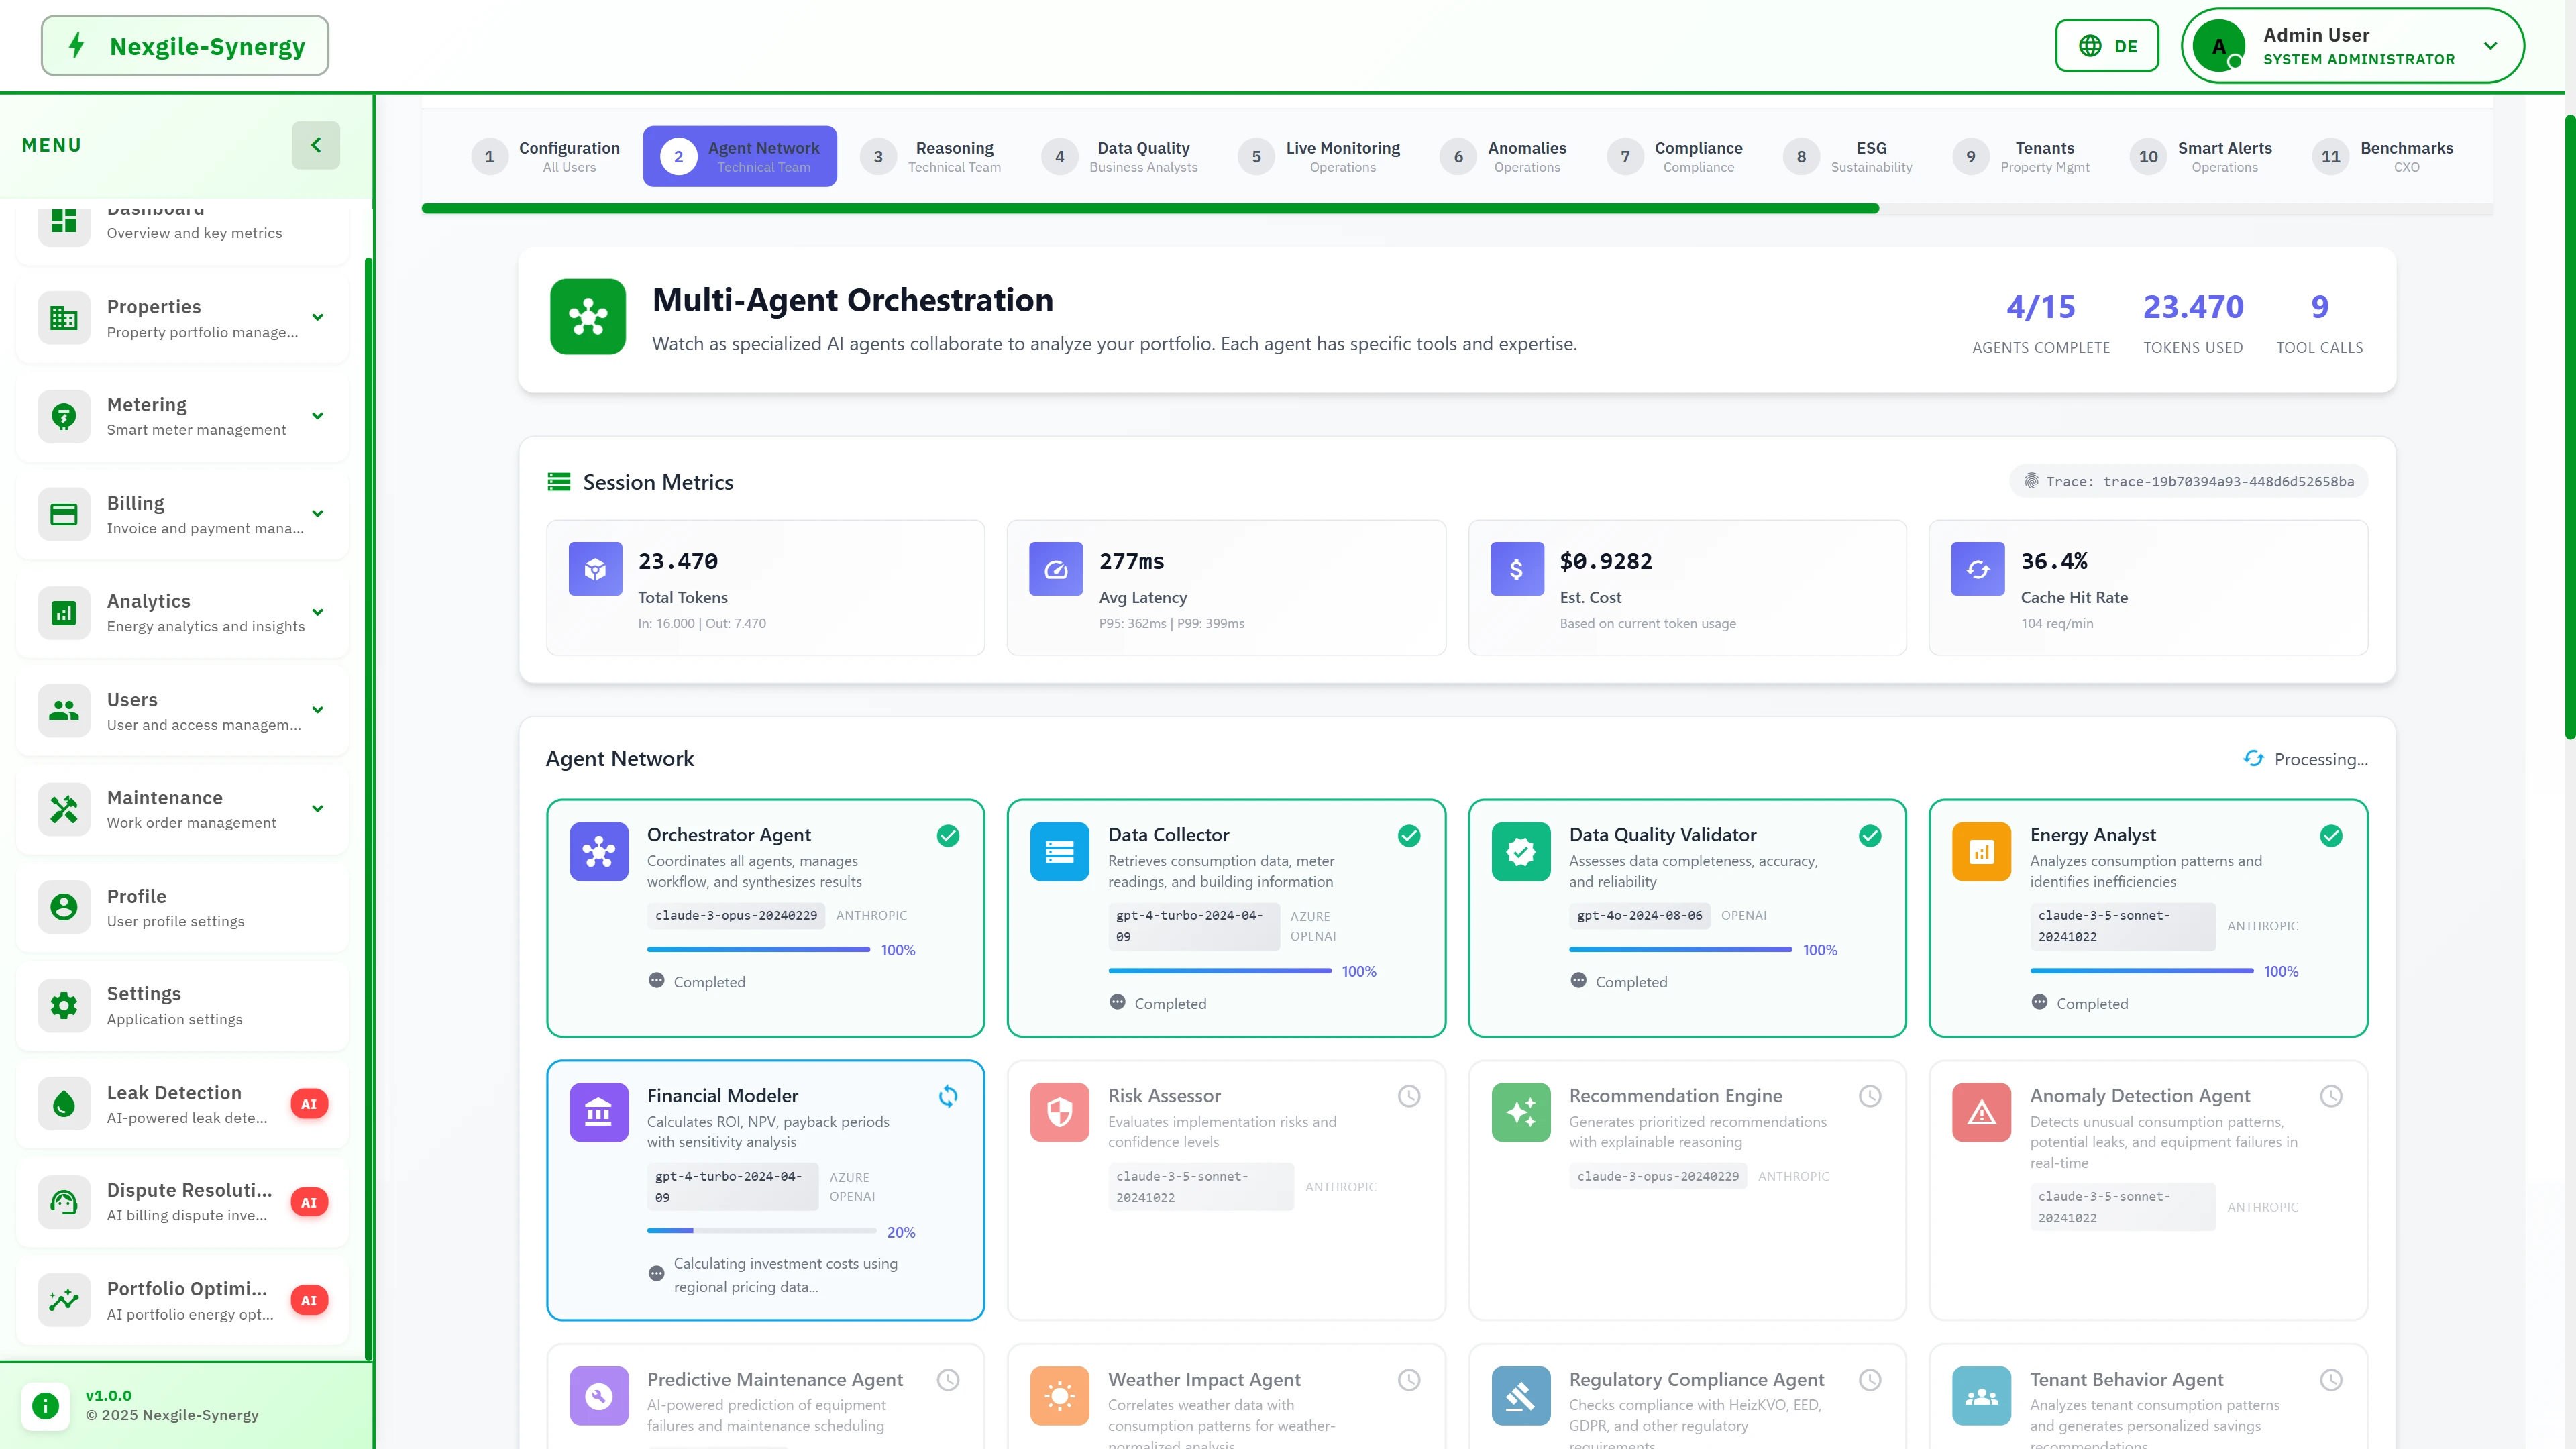The height and width of the screenshot is (1449, 2576).
Task: Click the Dispute Resolution headset icon
Action: (x=63, y=1202)
